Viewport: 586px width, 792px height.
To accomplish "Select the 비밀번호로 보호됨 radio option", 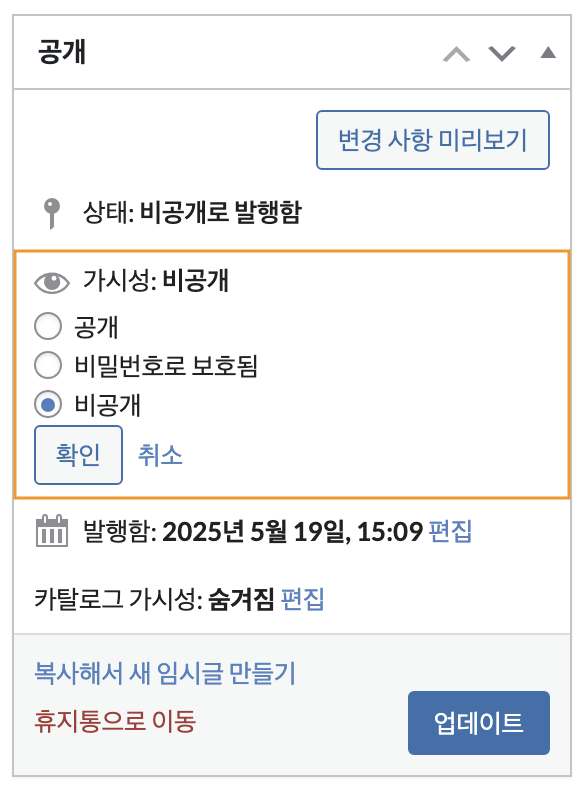I will 48,365.
